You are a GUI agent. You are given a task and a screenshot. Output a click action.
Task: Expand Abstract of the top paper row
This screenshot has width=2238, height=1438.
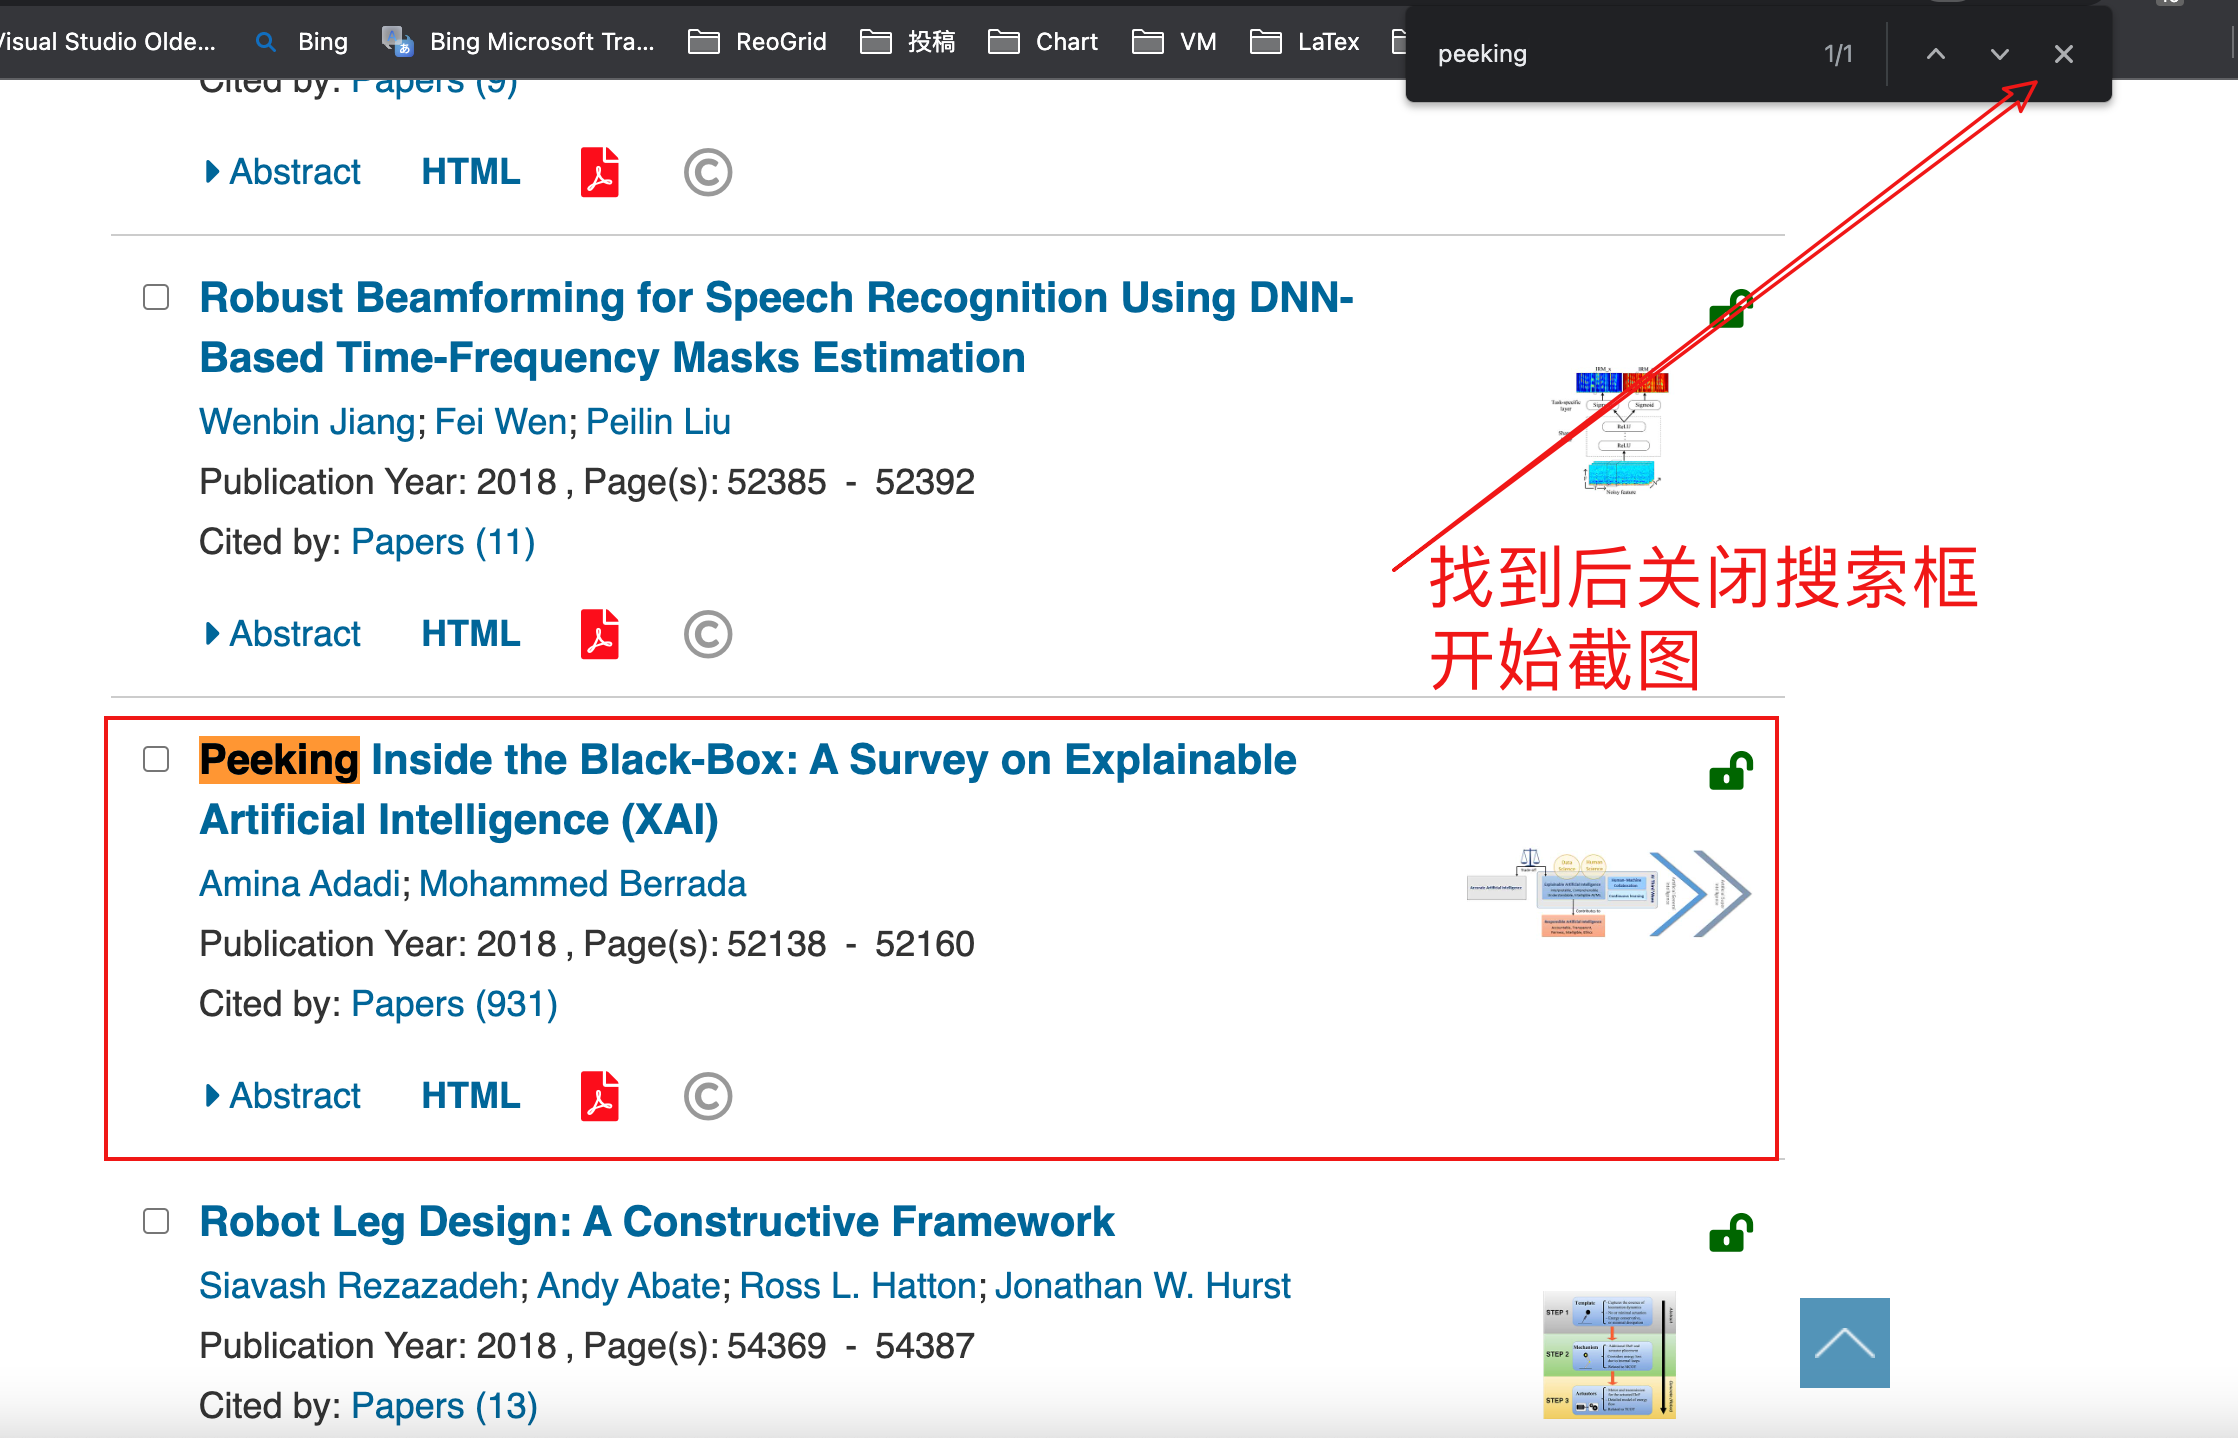[282, 172]
